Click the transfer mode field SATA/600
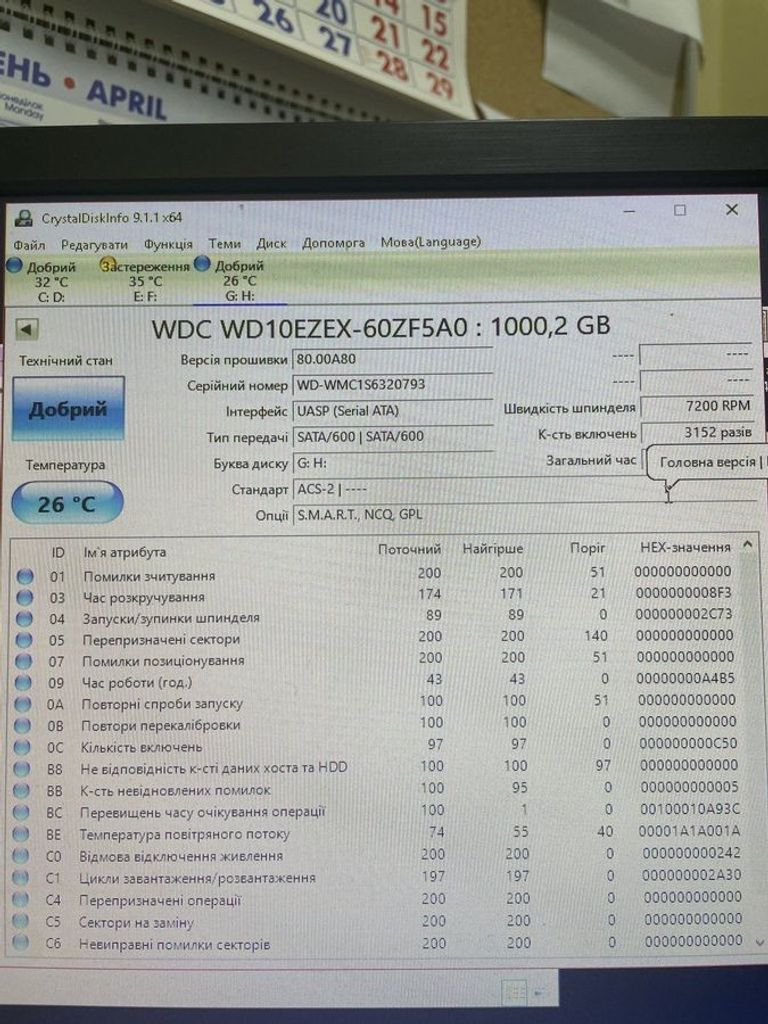This screenshot has height=1024, width=768. tap(392, 436)
